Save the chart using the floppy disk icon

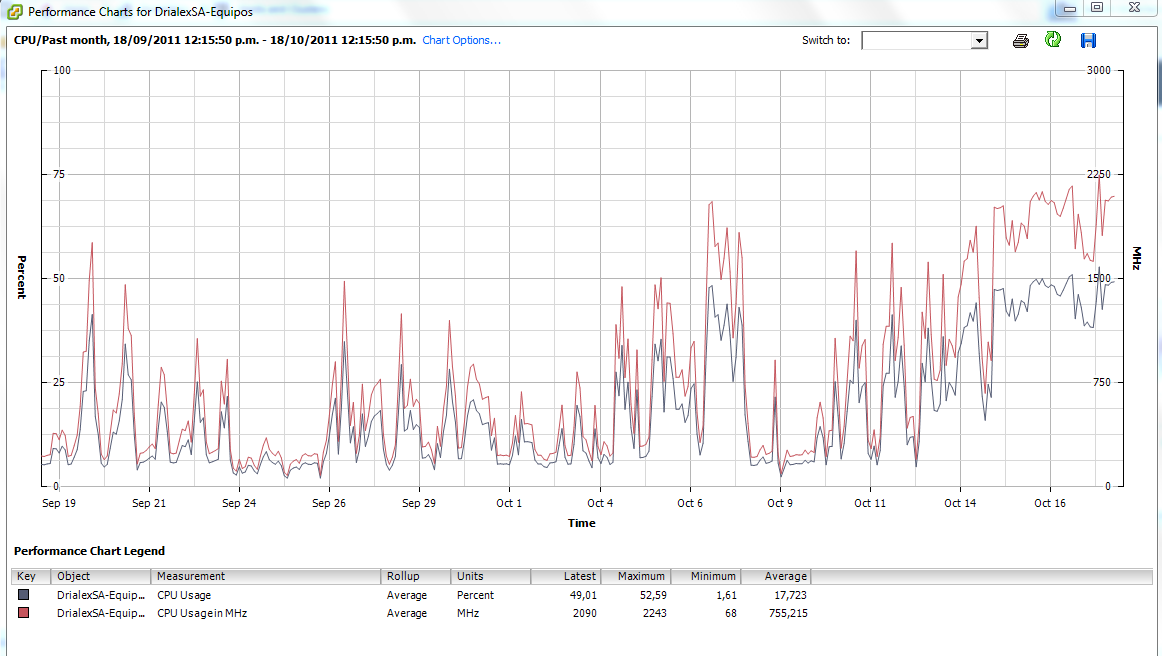pyautogui.click(x=1088, y=41)
